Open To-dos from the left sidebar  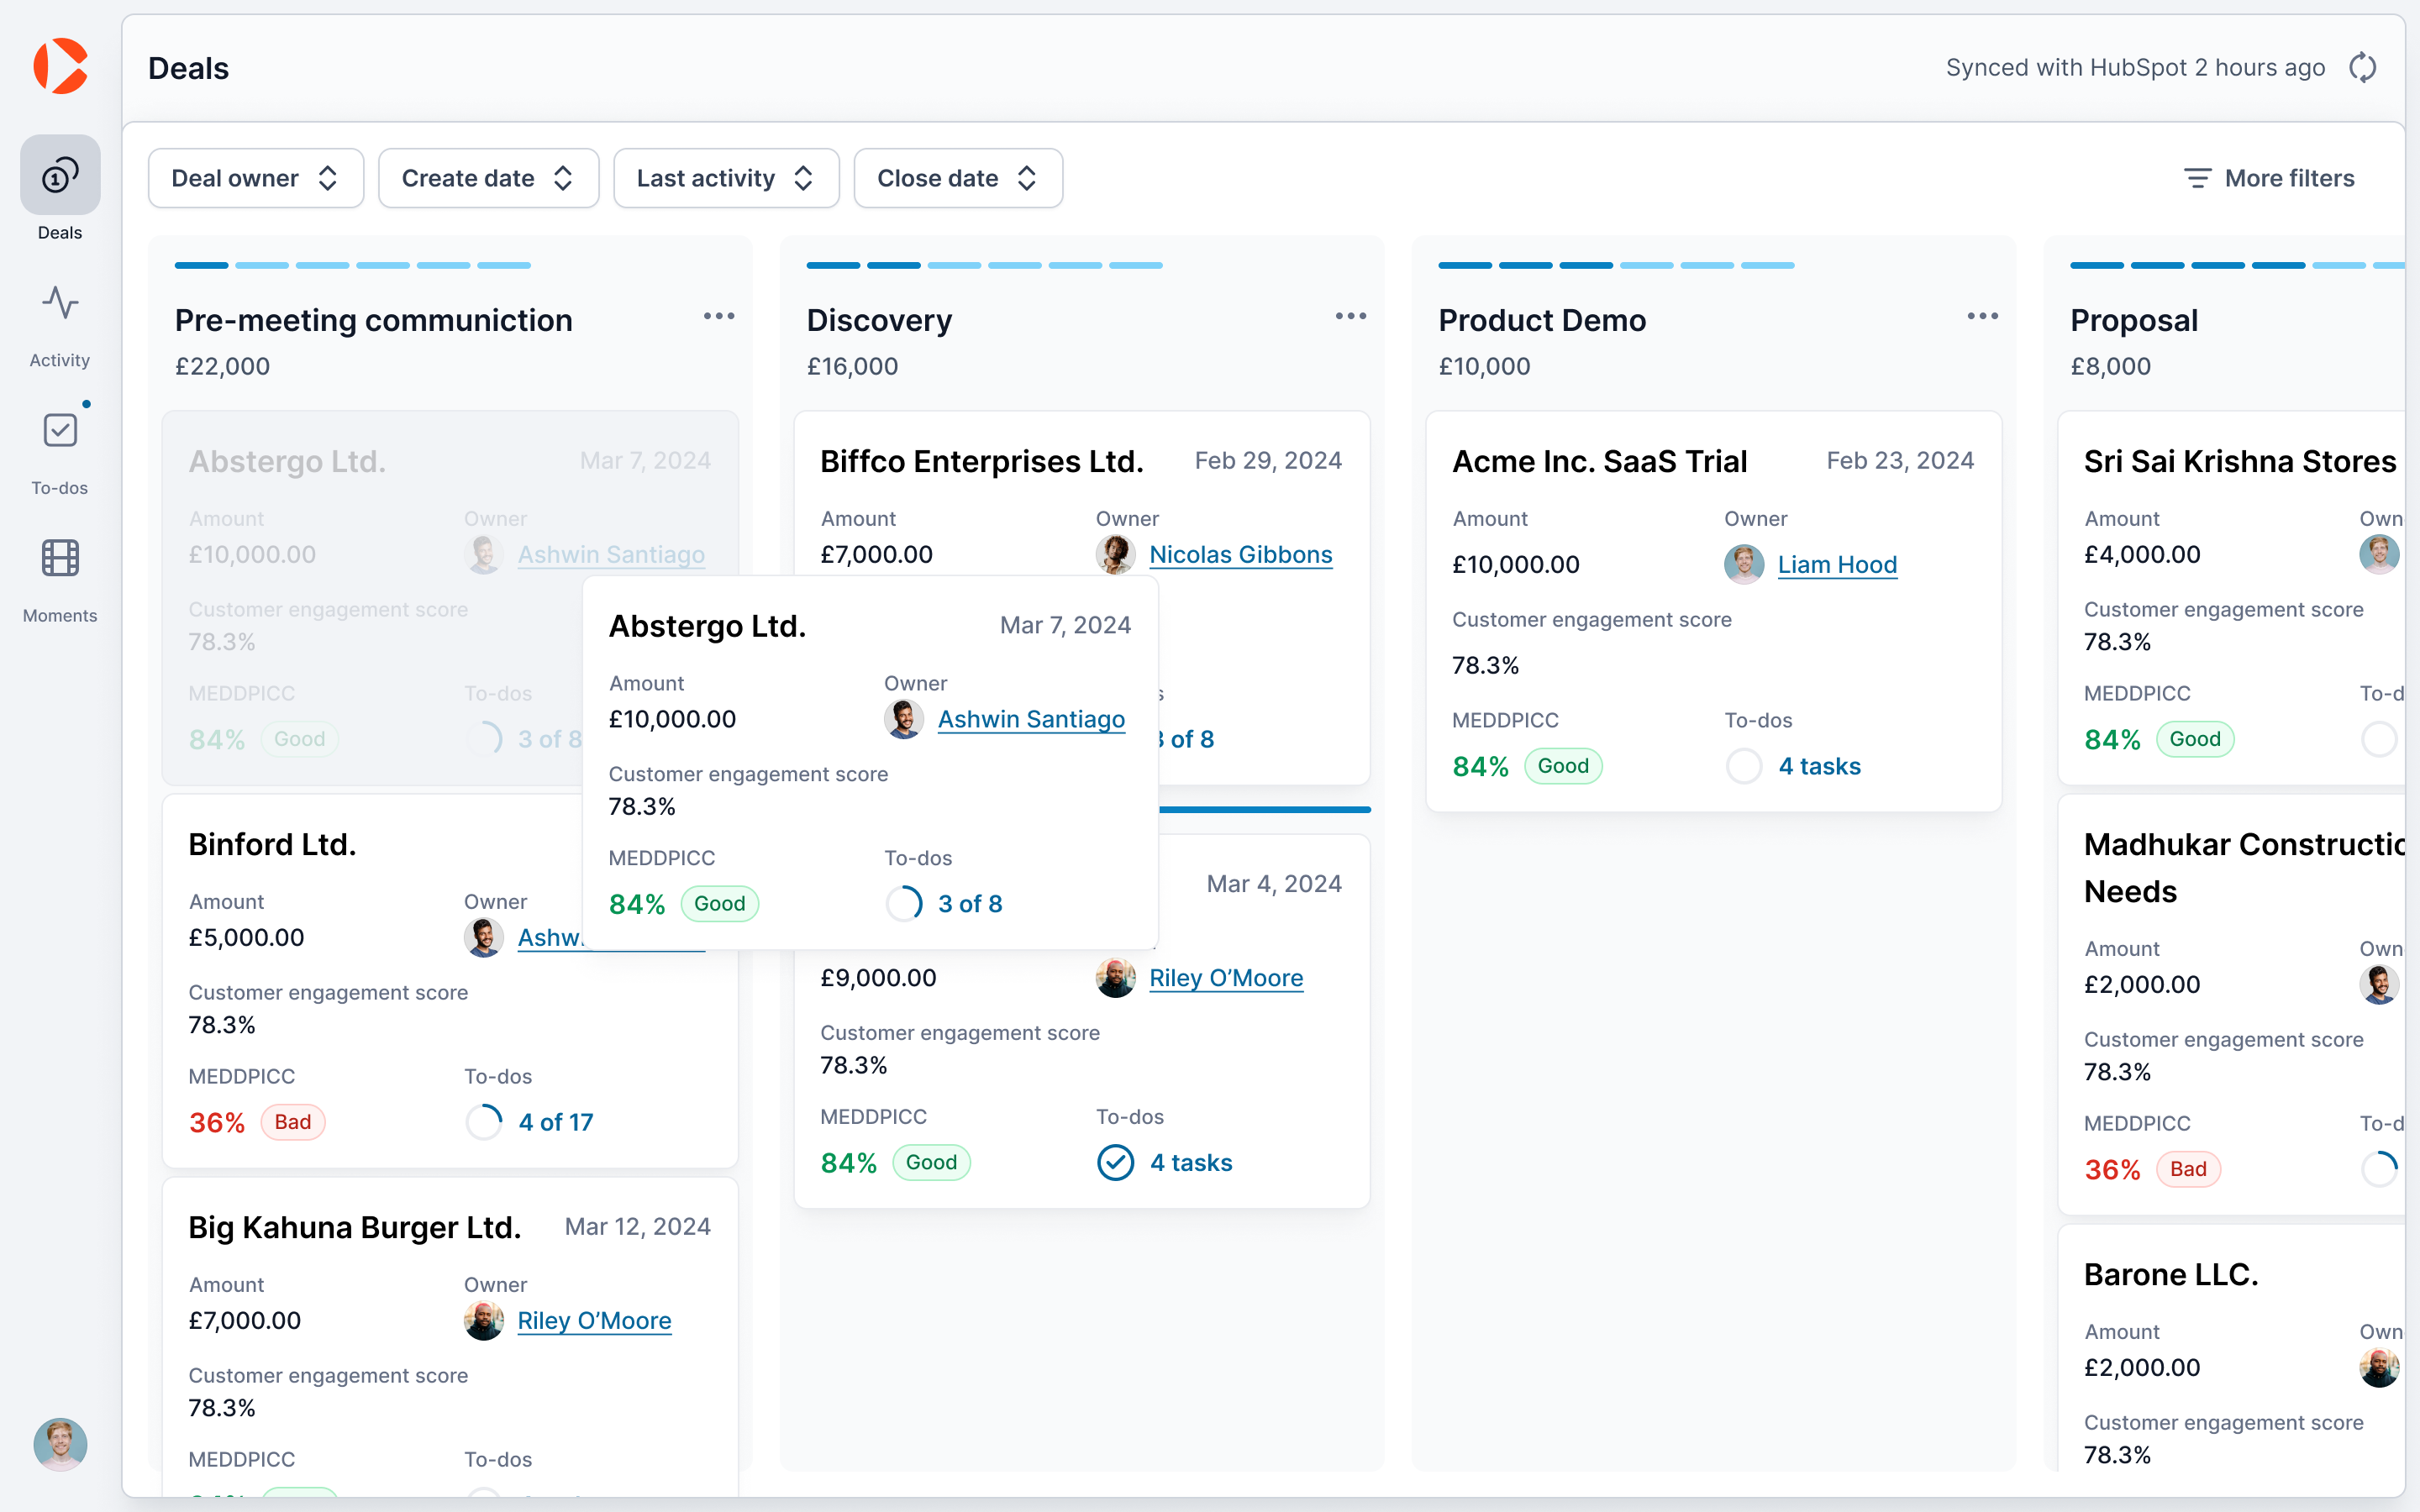pyautogui.click(x=59, y=430)
